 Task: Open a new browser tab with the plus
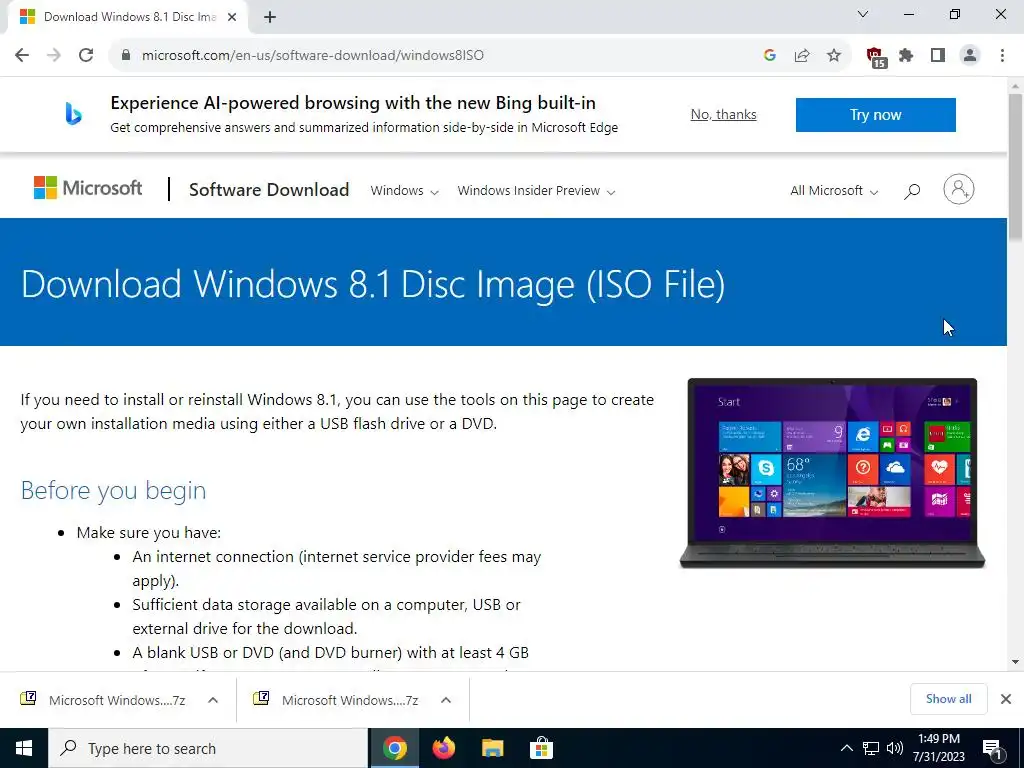pos(270,17)
